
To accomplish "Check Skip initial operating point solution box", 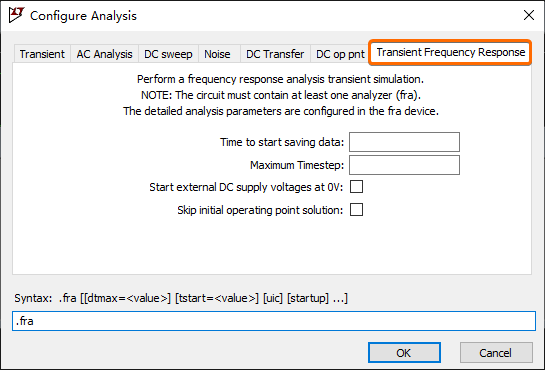I will pyautogui.click(x=356, y=209).
